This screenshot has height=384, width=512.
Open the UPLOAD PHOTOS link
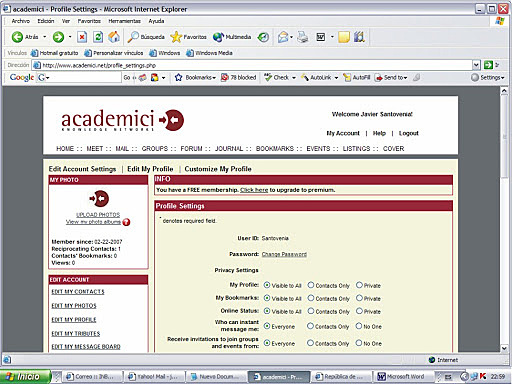[98, 215]
